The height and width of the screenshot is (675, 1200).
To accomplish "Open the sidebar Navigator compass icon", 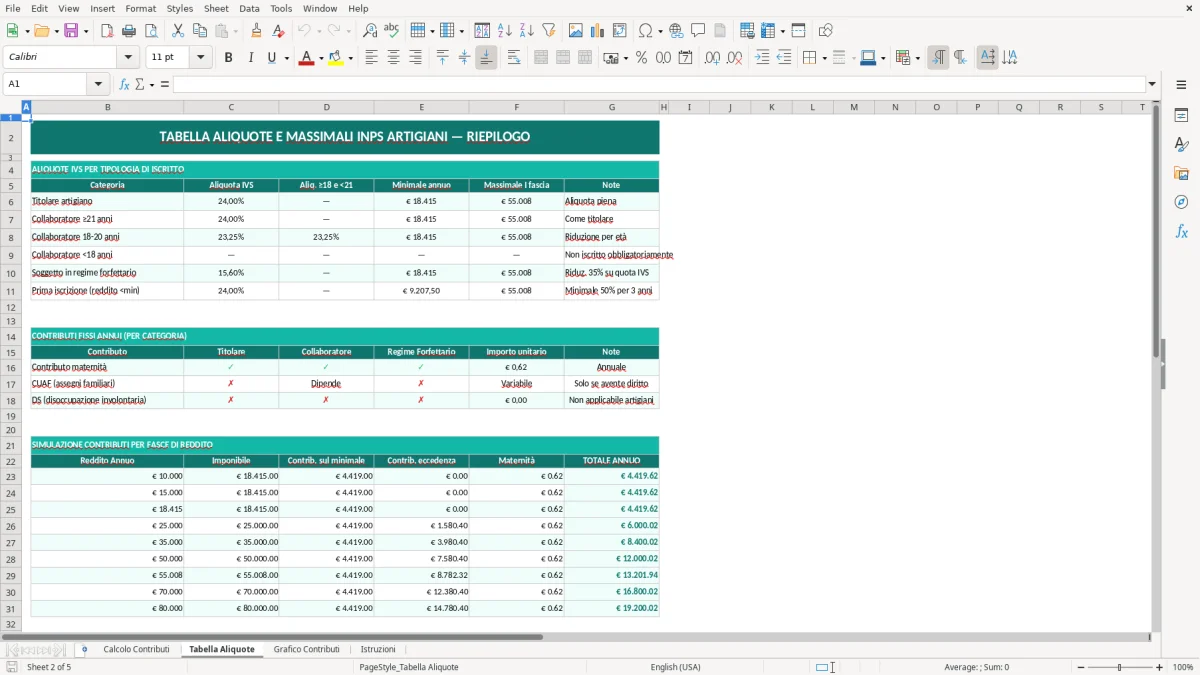I will pyautogui.click(x=1181, y=202).
